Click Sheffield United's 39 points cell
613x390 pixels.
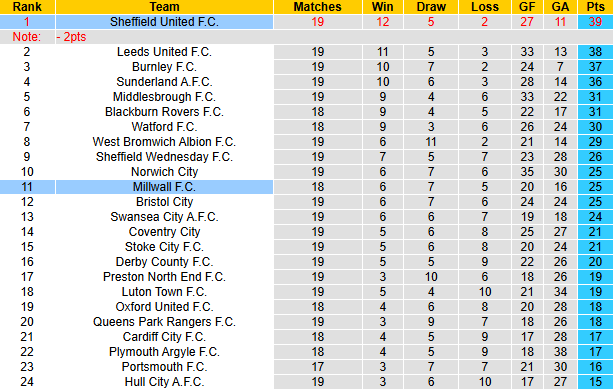pyautogui.click(x=595, y=22)
